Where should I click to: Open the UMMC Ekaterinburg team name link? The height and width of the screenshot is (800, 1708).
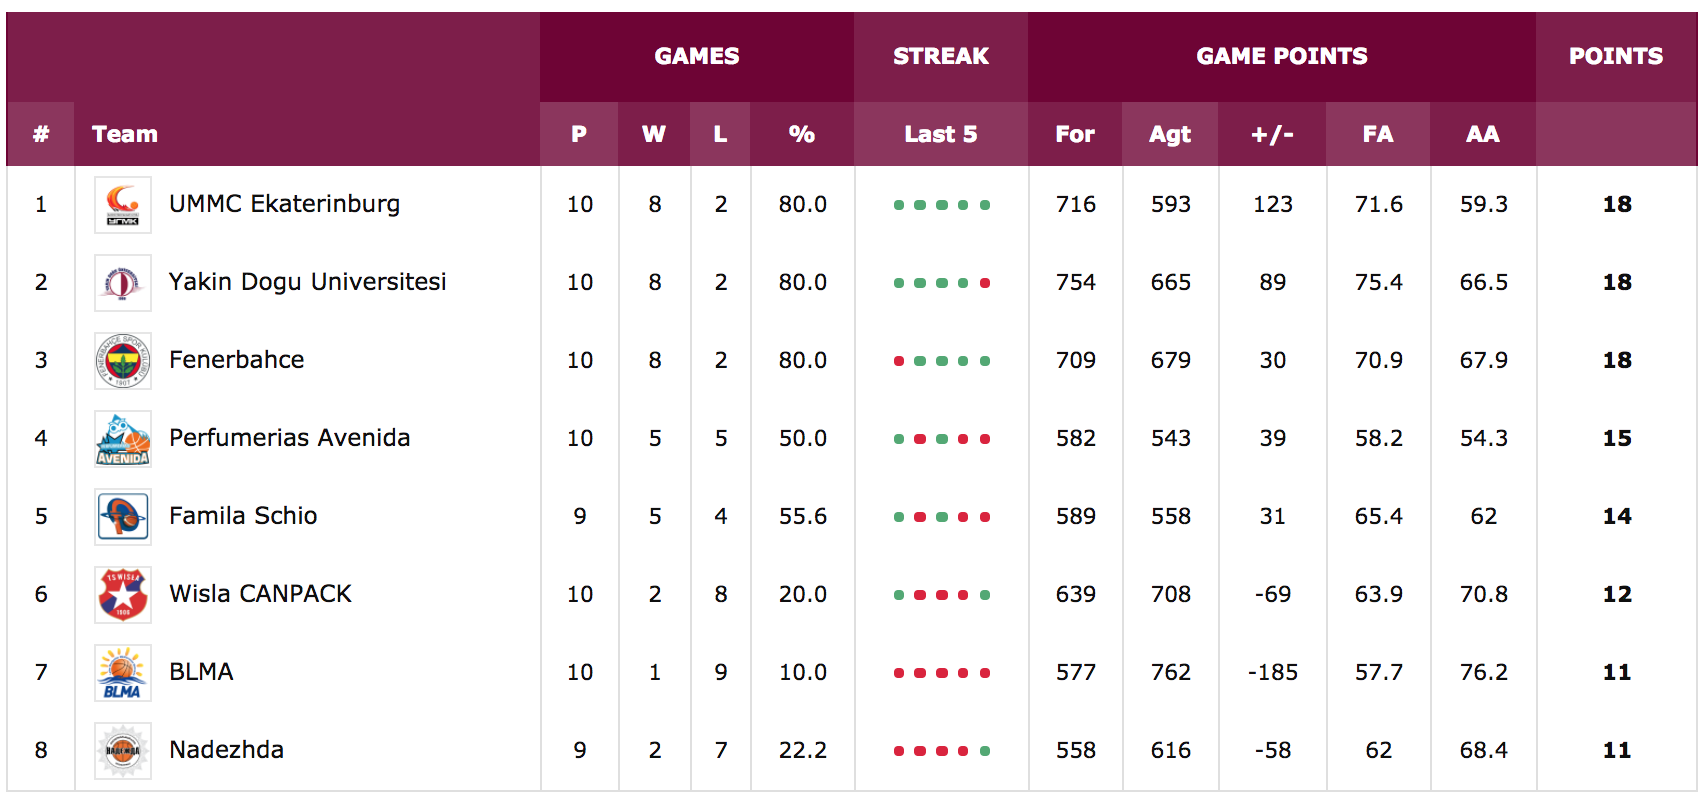point(284,204)
